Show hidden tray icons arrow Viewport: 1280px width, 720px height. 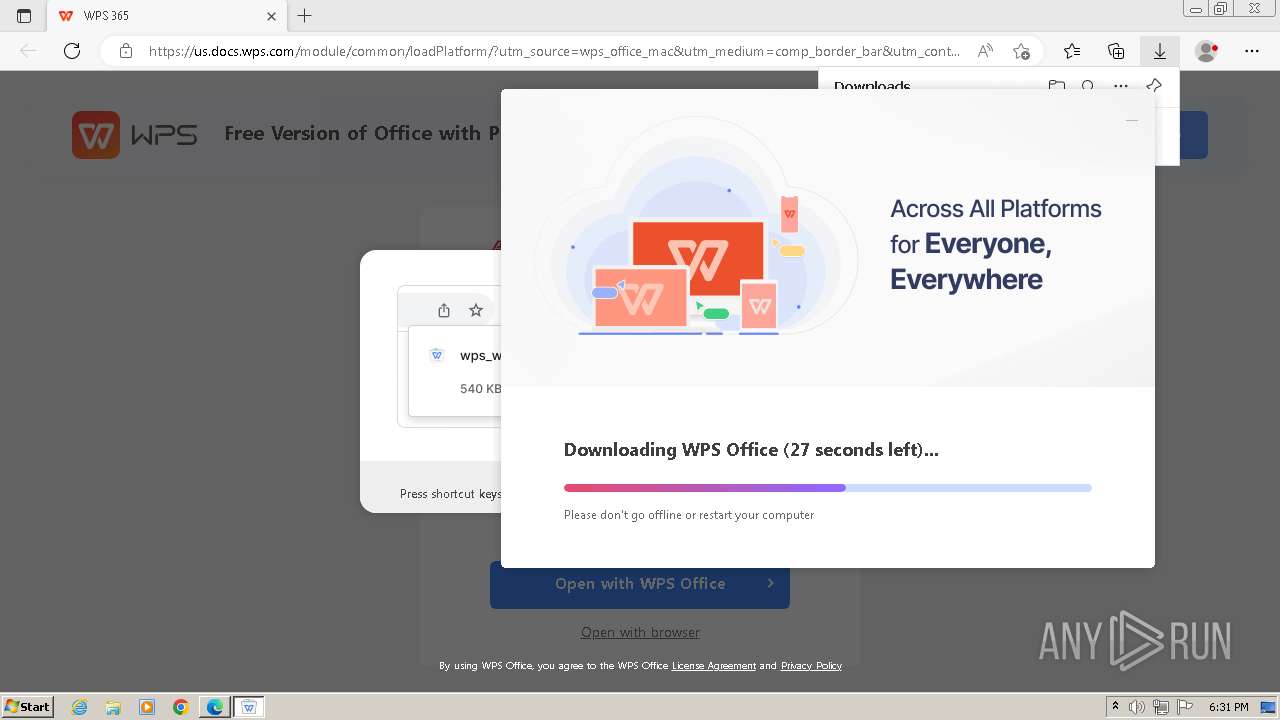1116,707
